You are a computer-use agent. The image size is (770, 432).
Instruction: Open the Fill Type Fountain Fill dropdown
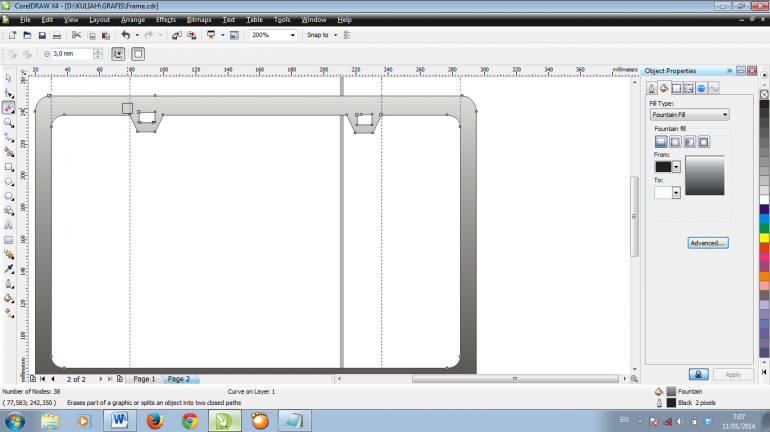[689, 114]
